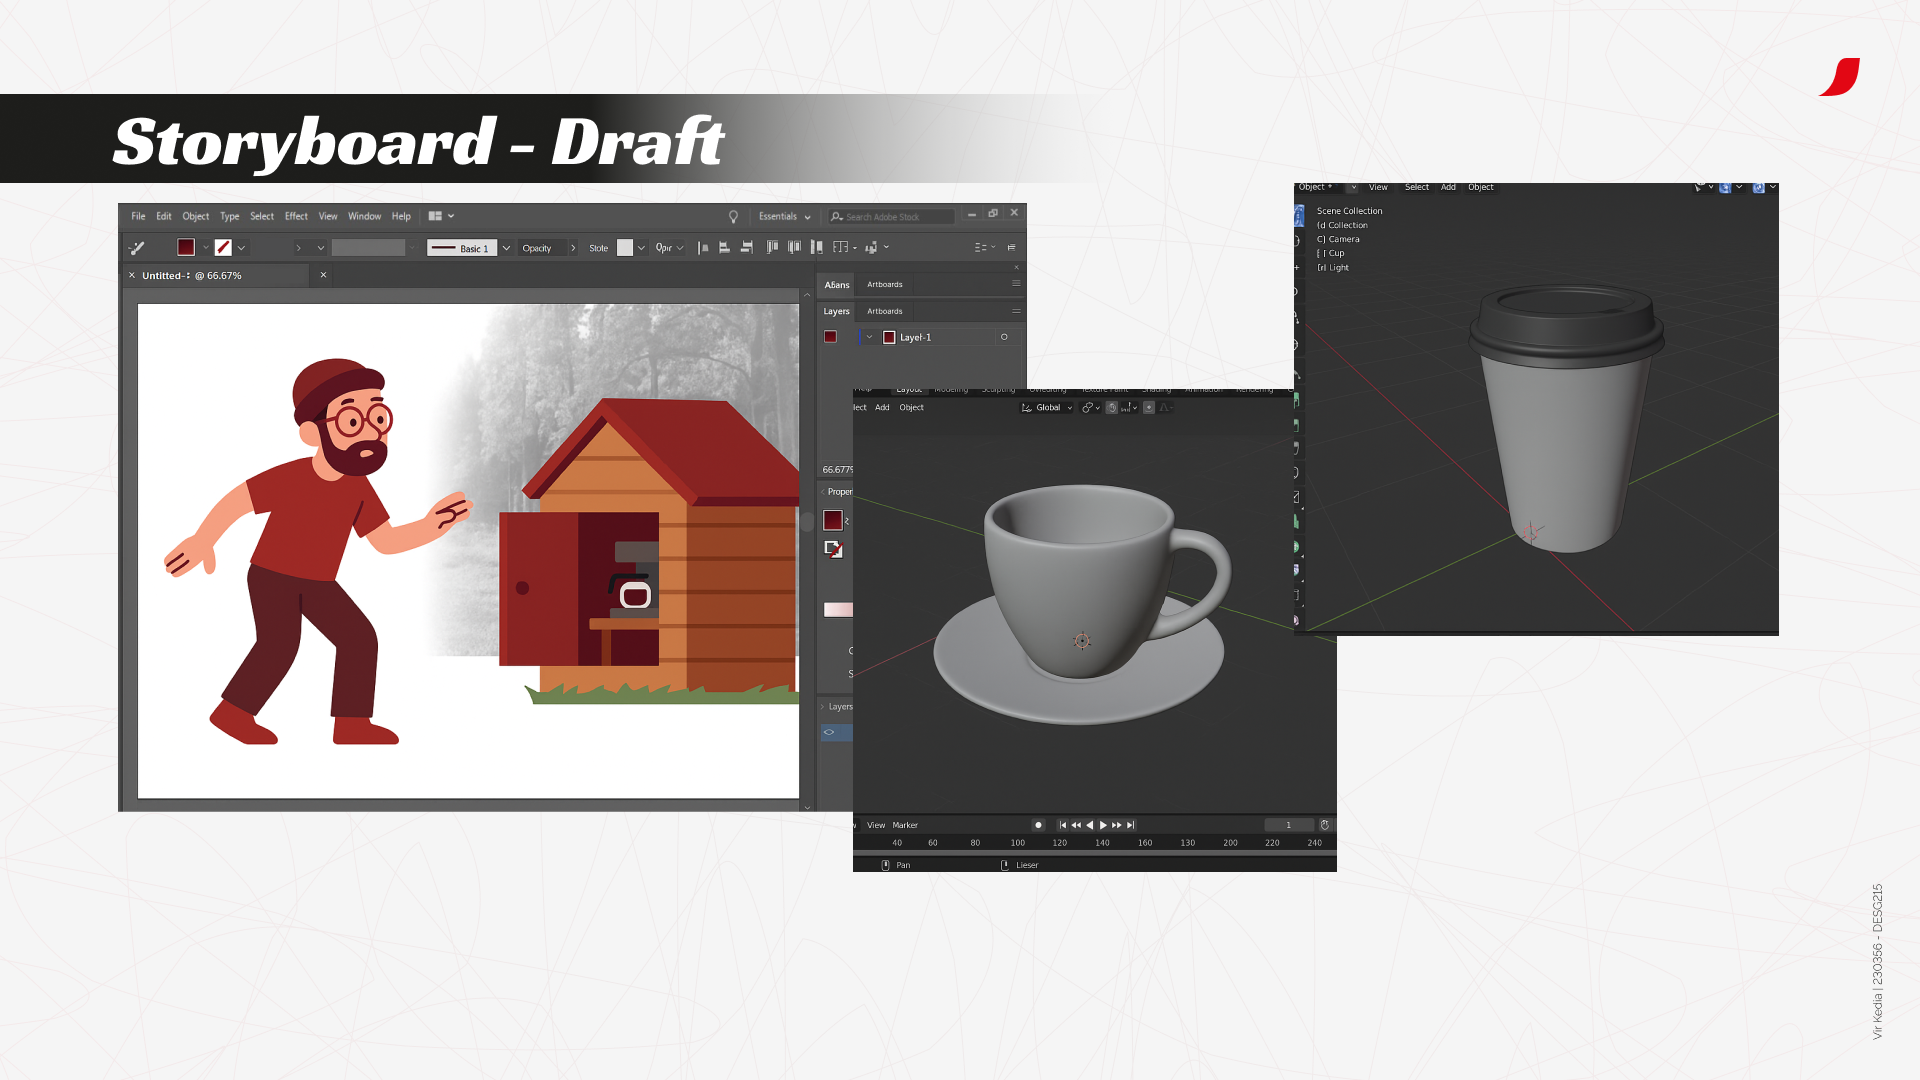Toggle proportional editing in Blender header
Viewport: 1920px width, 1080px height.
pos(1149,407)
